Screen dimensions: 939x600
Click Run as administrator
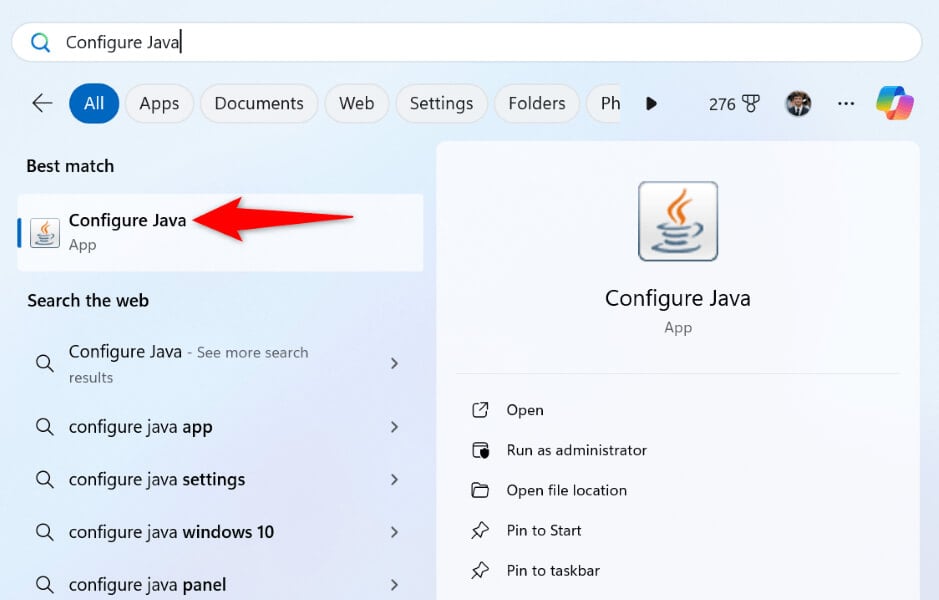click(x=576, y=450)
